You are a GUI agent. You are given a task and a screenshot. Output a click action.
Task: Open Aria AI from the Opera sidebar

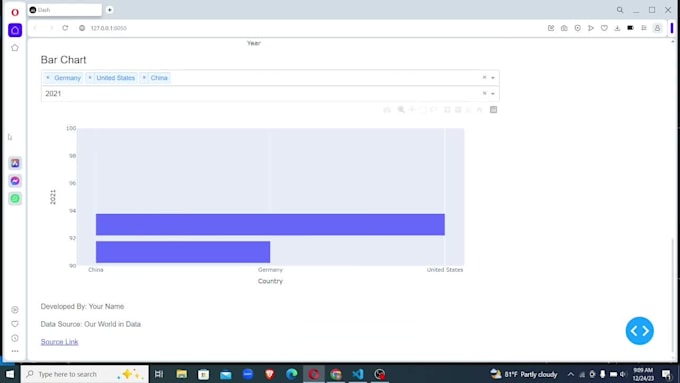click(x=15, y=163)
